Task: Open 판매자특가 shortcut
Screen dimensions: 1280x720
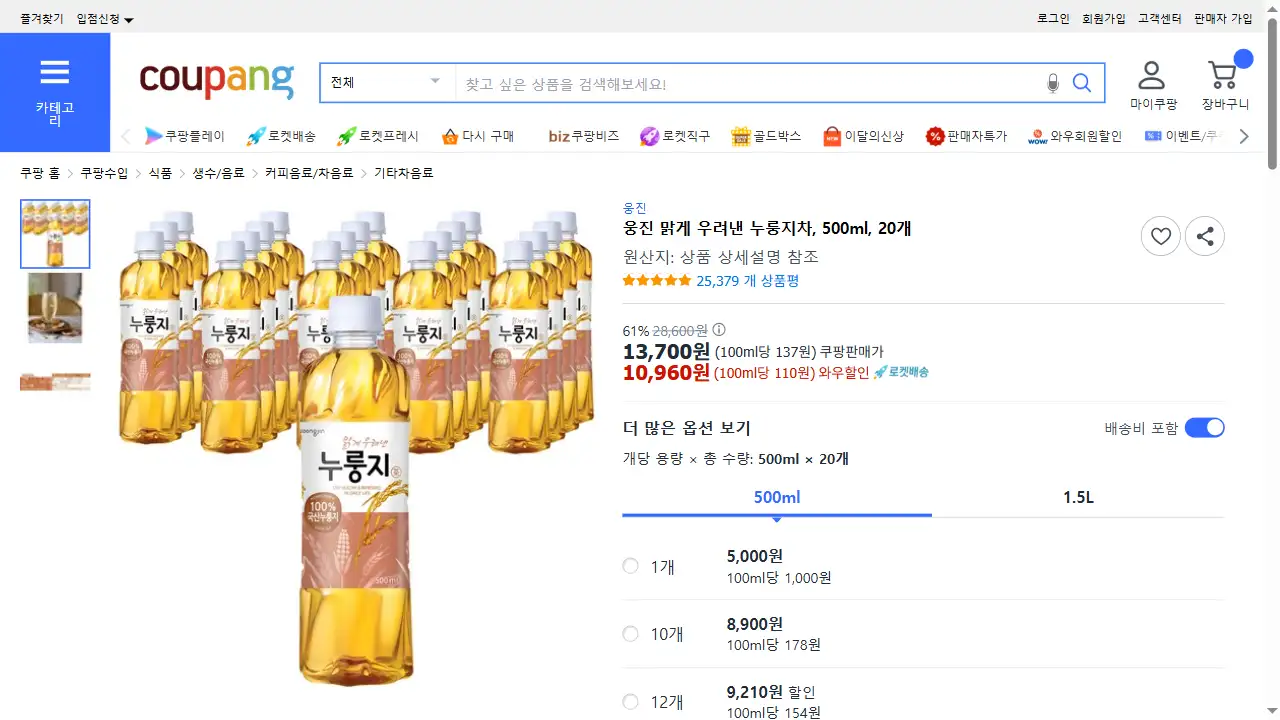Action: coord(966,136)
